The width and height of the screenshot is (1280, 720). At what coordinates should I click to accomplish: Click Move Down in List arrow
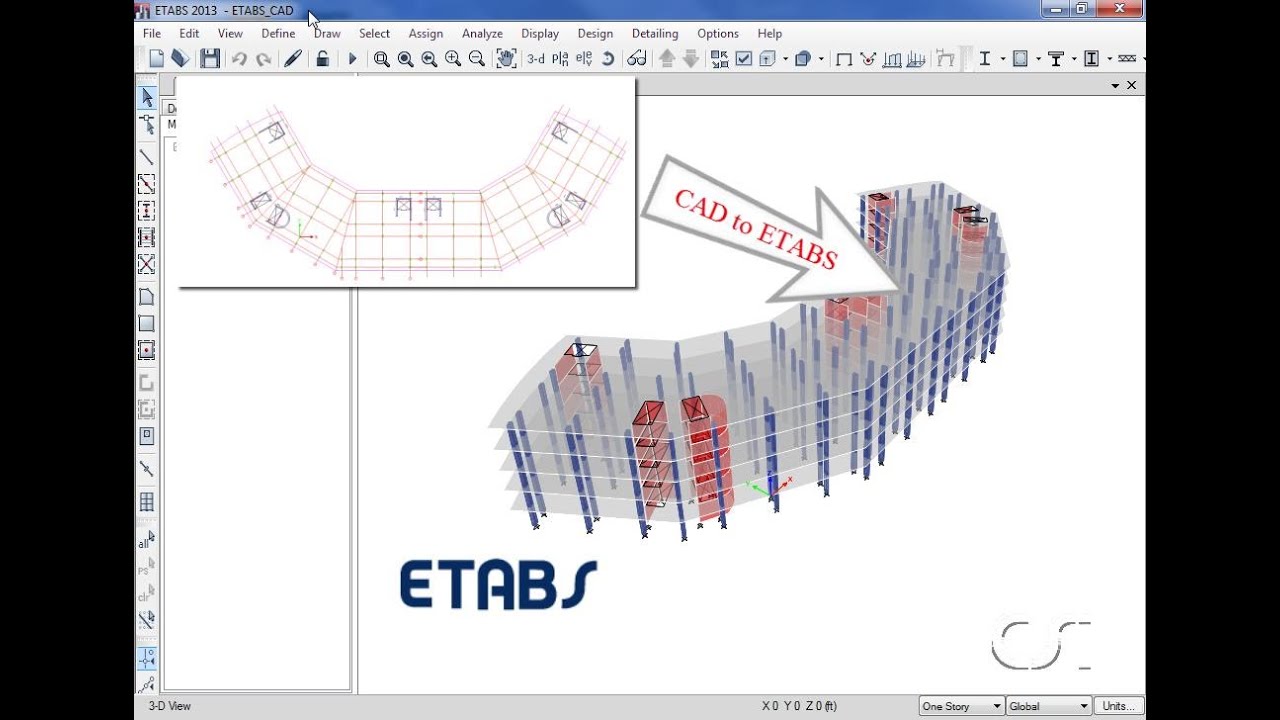point(691,59)
